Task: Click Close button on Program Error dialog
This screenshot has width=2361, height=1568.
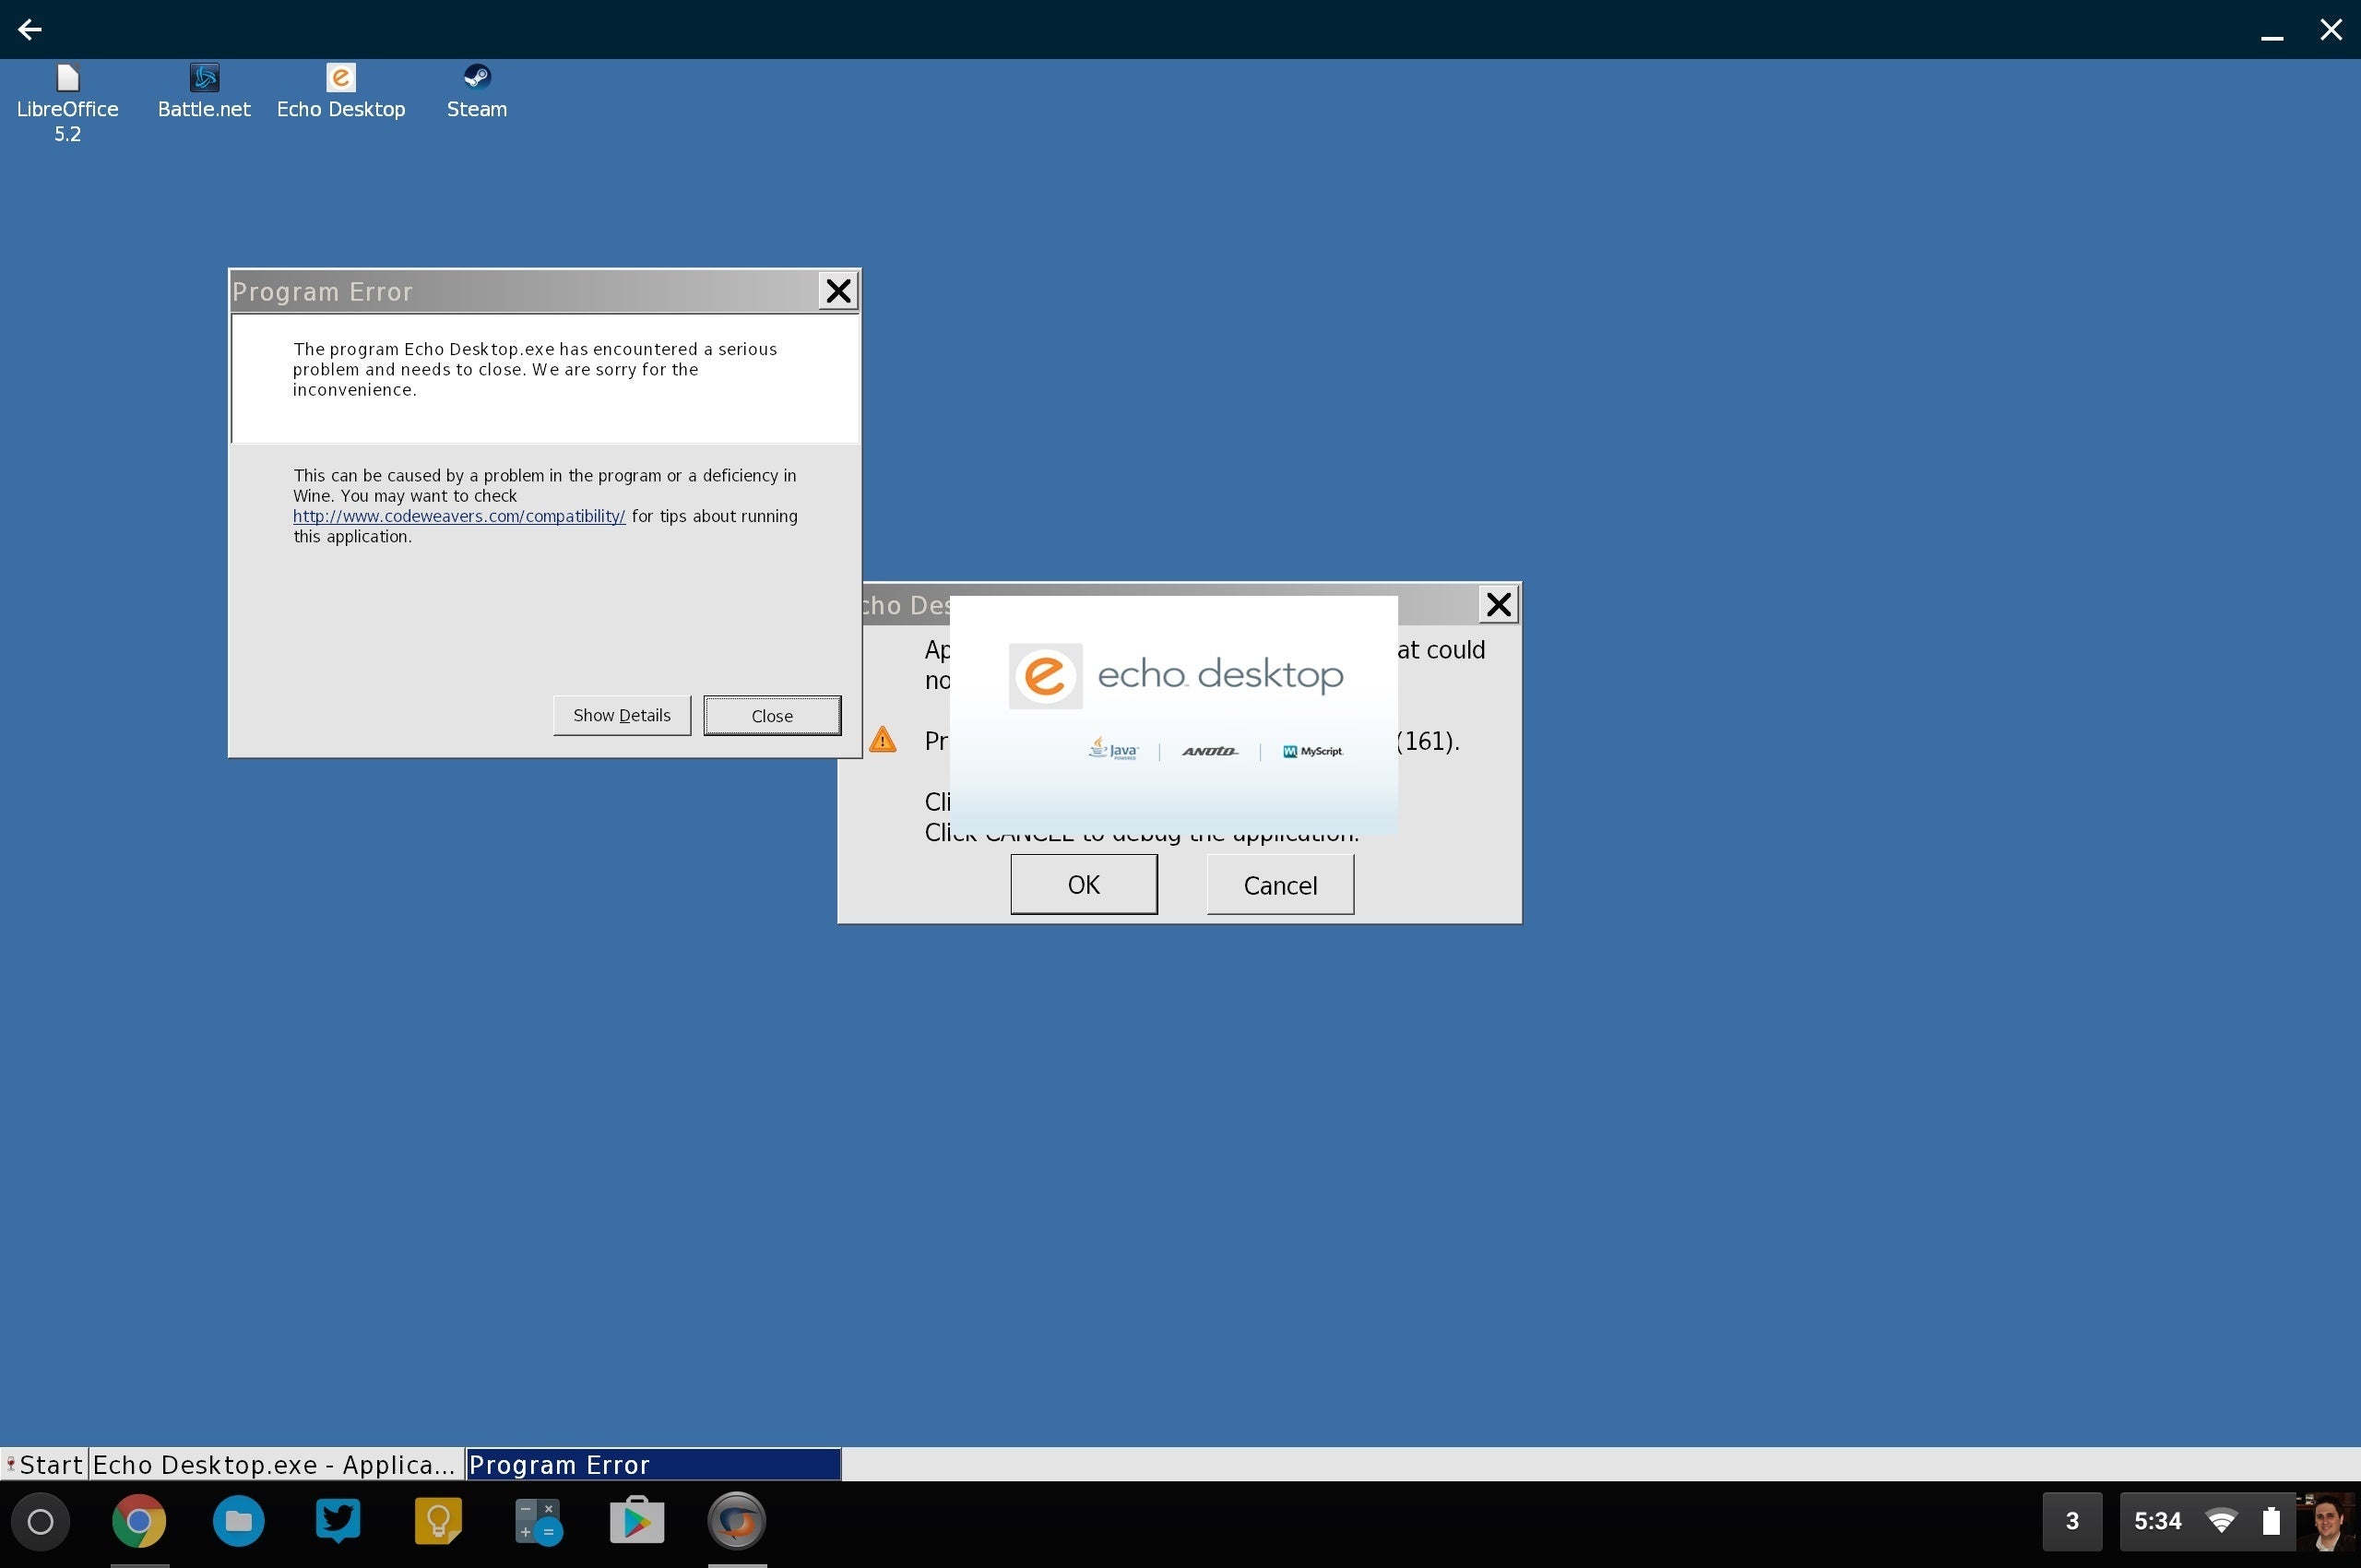Action: point(771,714)
